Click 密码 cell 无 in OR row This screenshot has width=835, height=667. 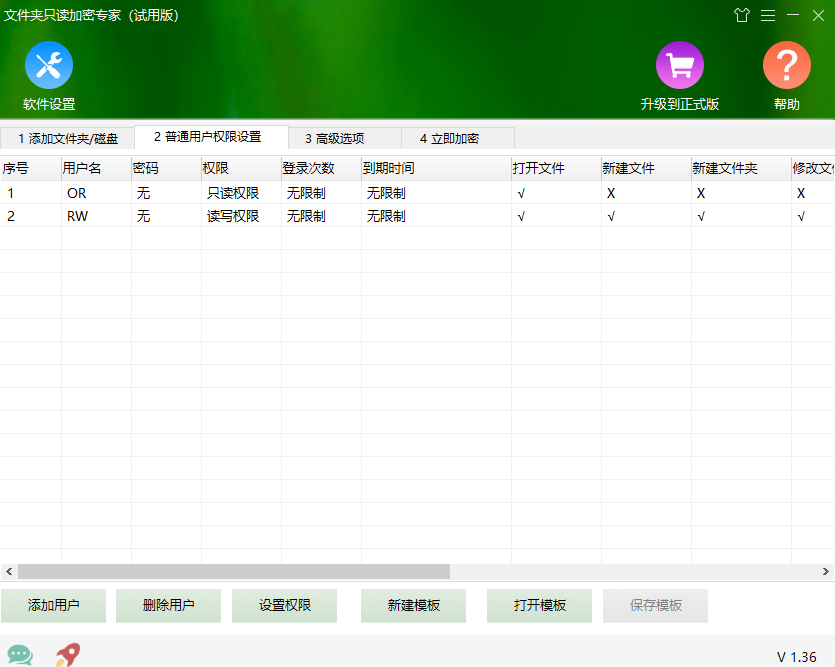pos(143,193)
